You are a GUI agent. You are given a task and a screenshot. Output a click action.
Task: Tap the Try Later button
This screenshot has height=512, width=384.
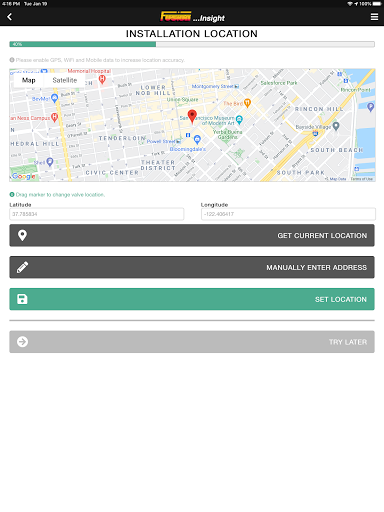[192, 342]
